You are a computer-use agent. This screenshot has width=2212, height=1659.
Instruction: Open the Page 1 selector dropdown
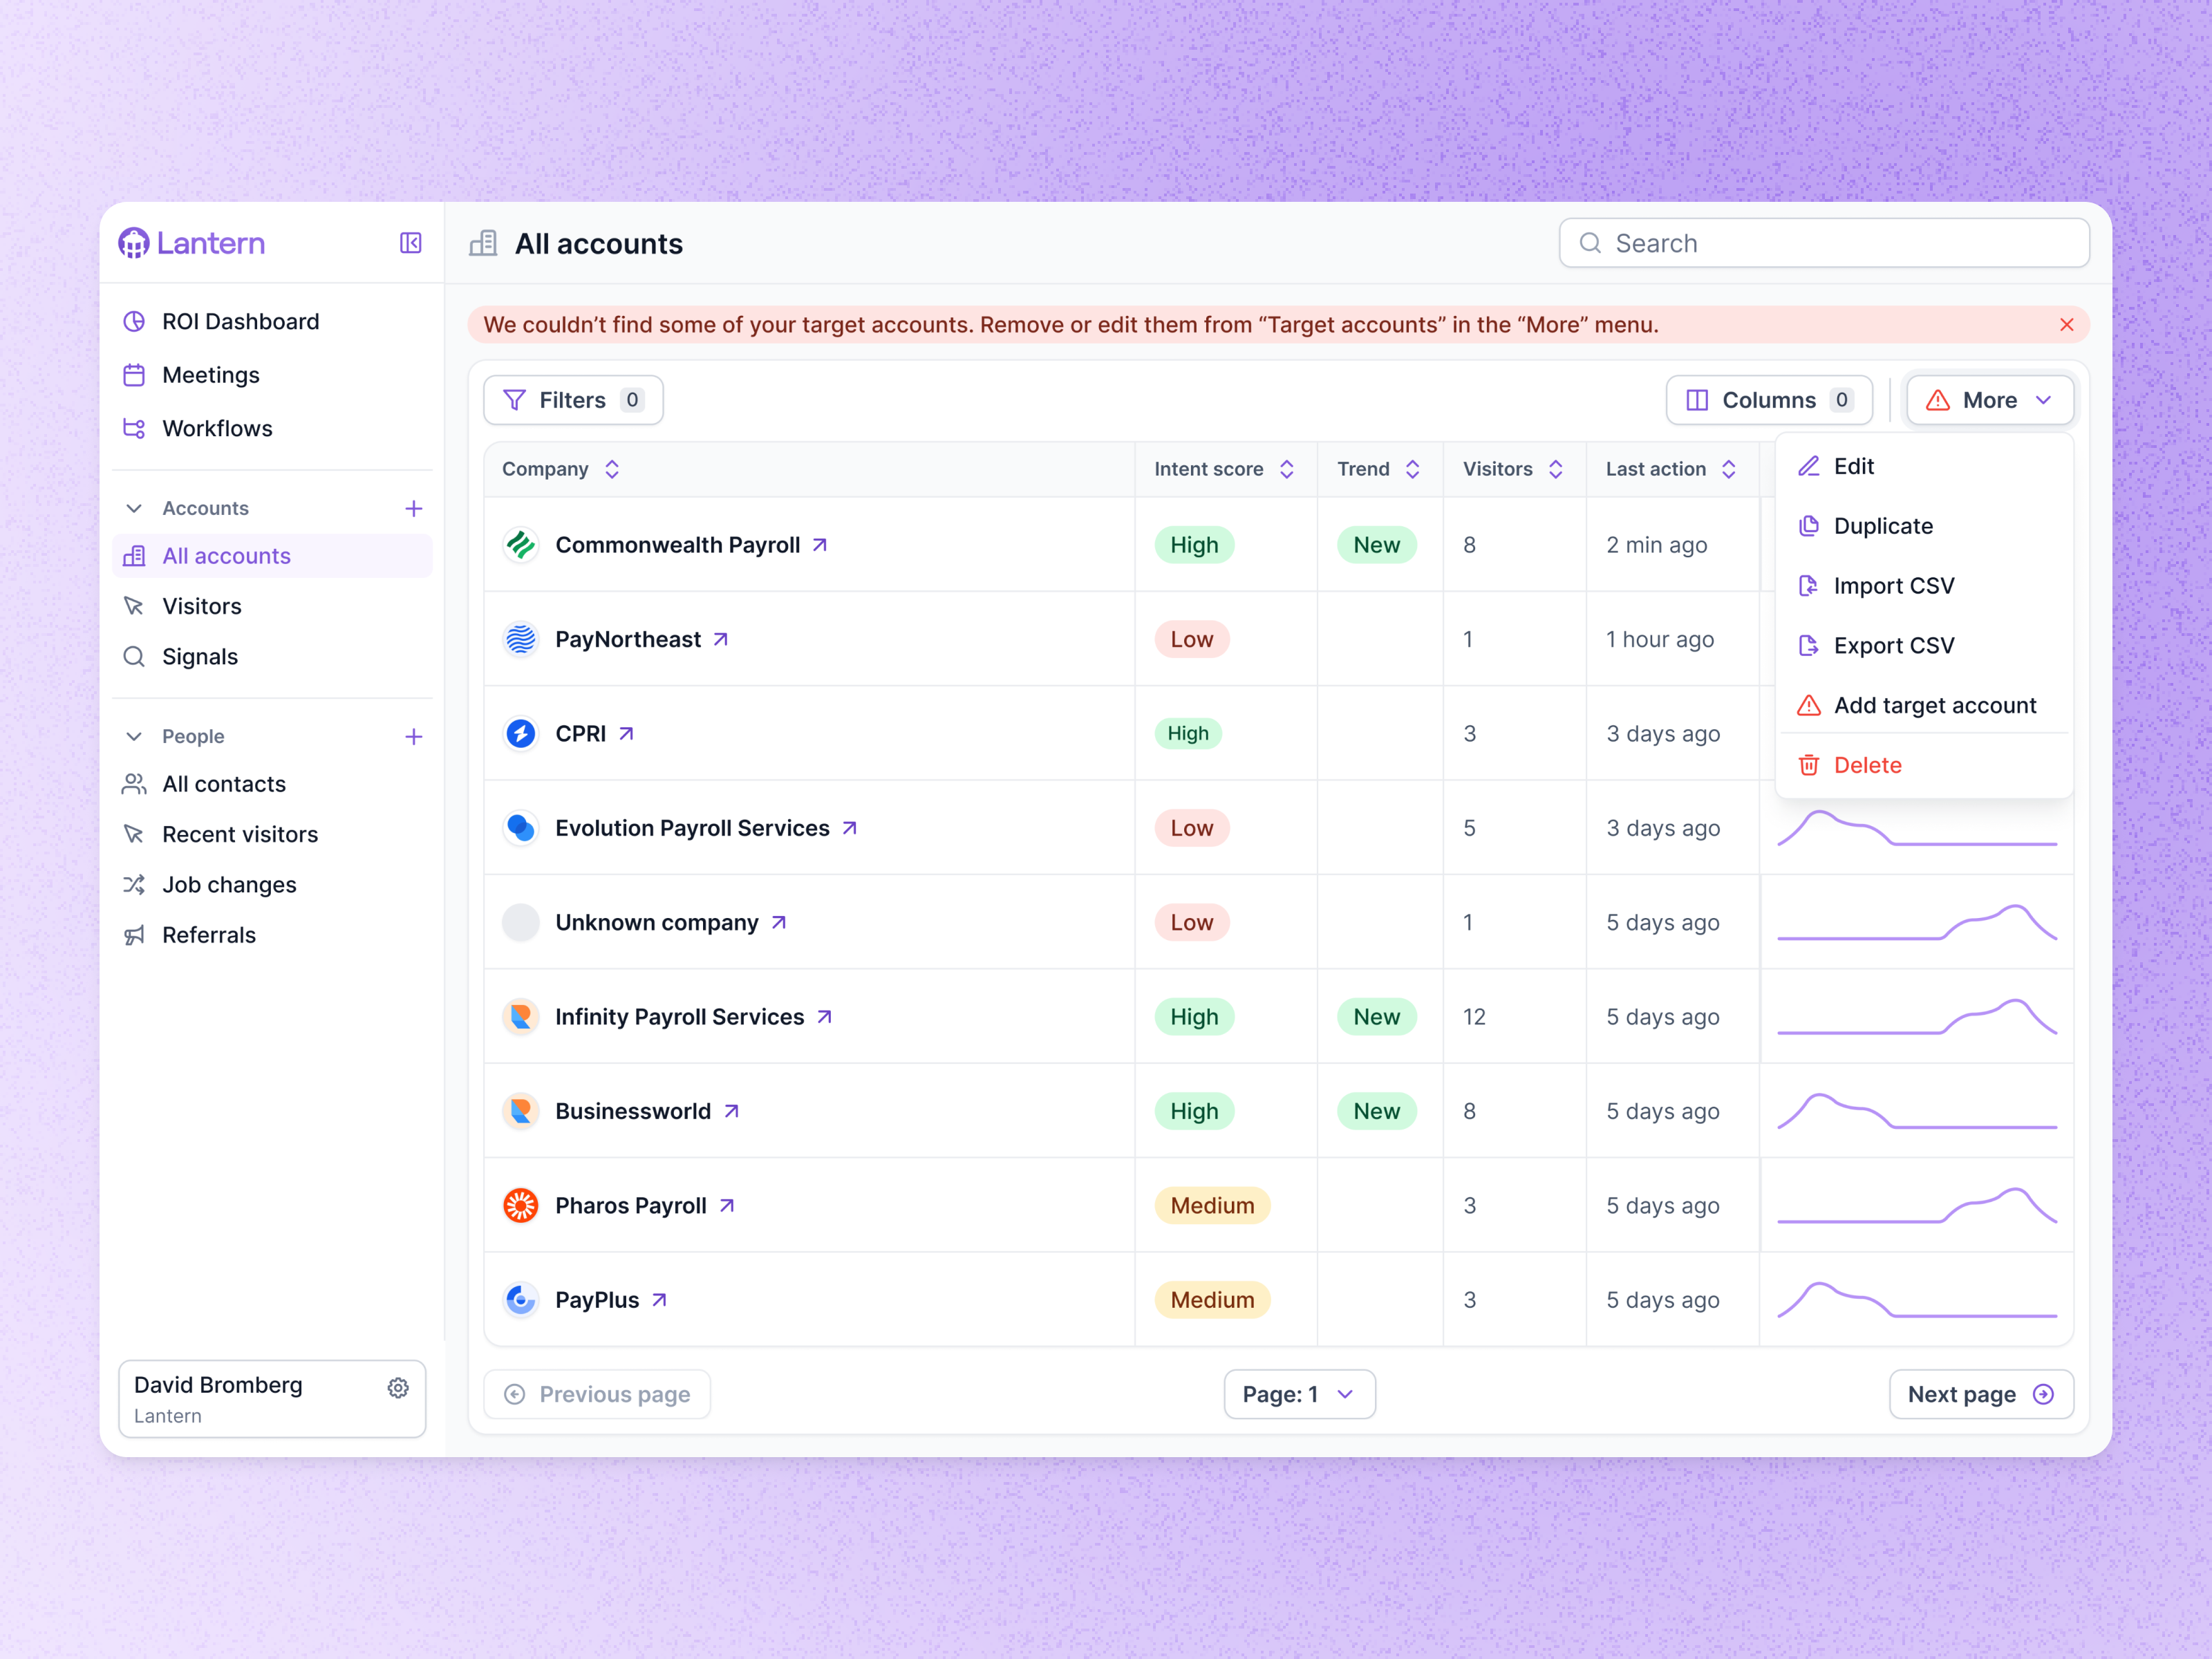[x=1299, y=1393]
